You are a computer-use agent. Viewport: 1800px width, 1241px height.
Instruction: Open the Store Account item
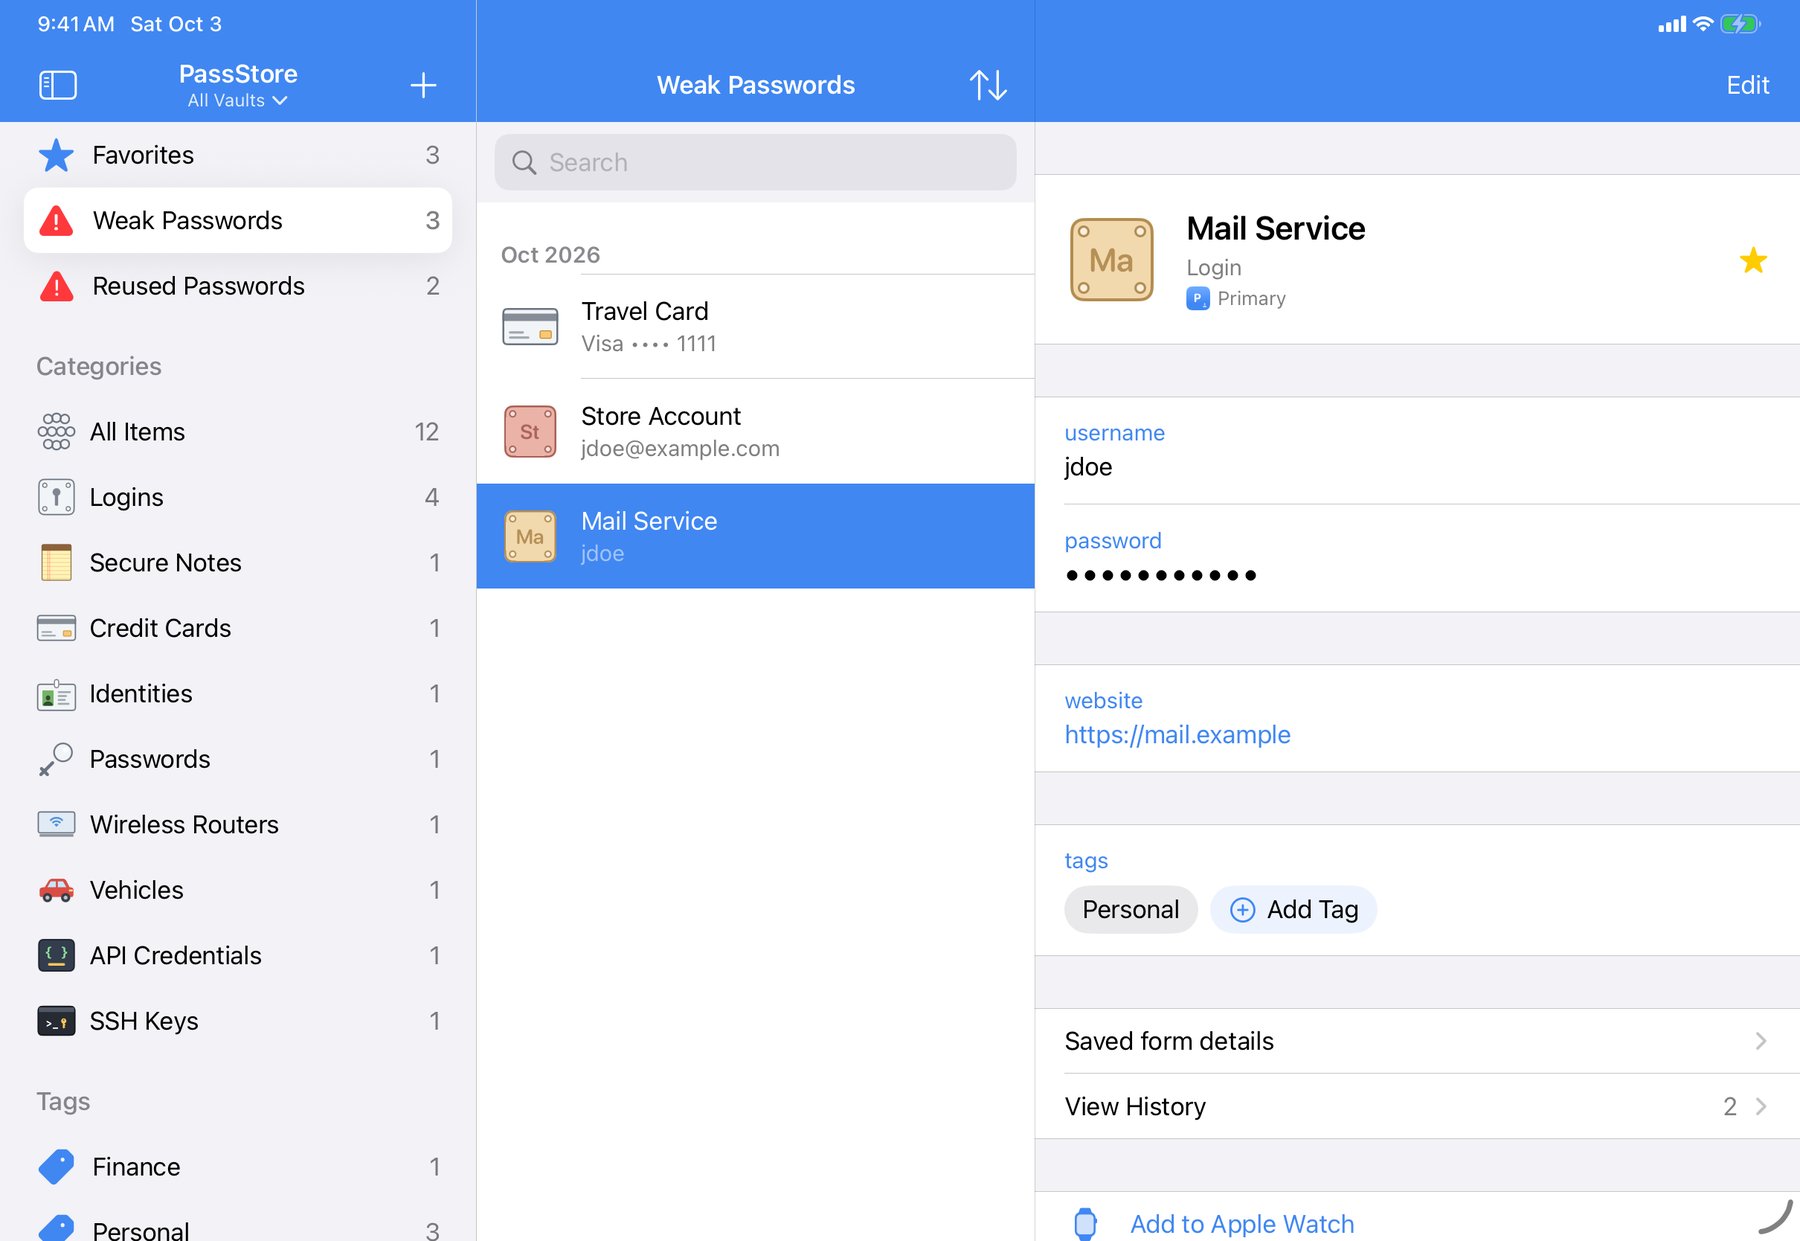point(755,432)
